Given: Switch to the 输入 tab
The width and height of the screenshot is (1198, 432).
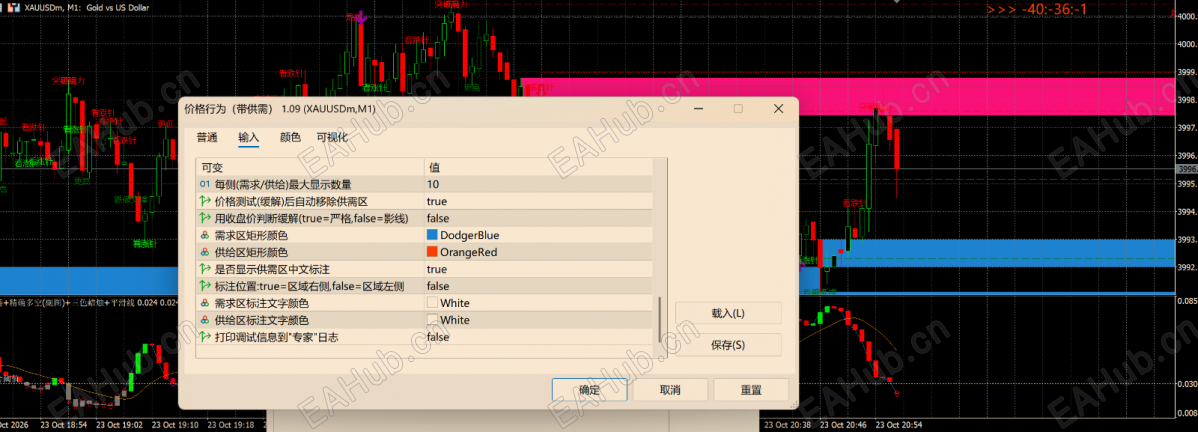Looking at the screenshot, I should (248, 138).
